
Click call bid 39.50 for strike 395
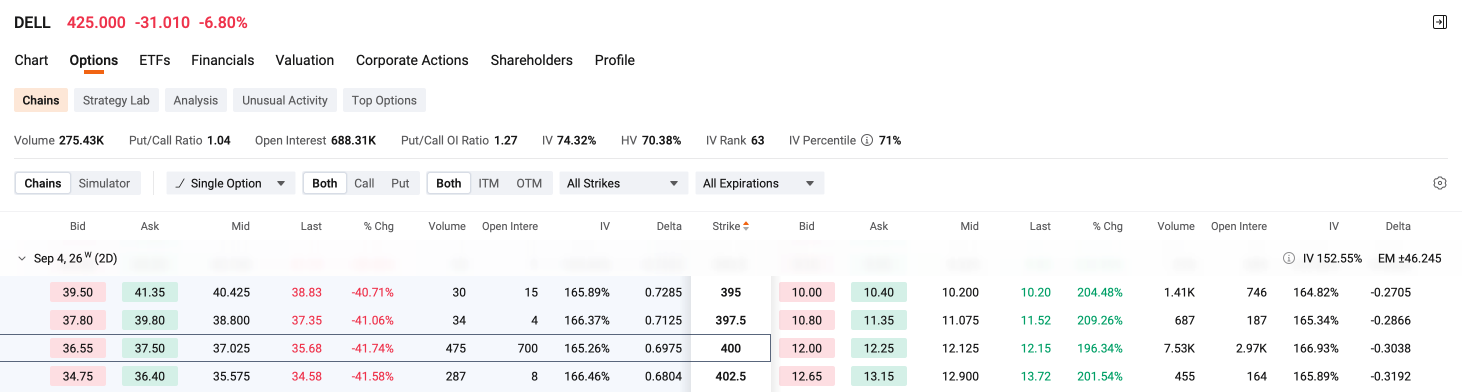(x=78, y=292)
